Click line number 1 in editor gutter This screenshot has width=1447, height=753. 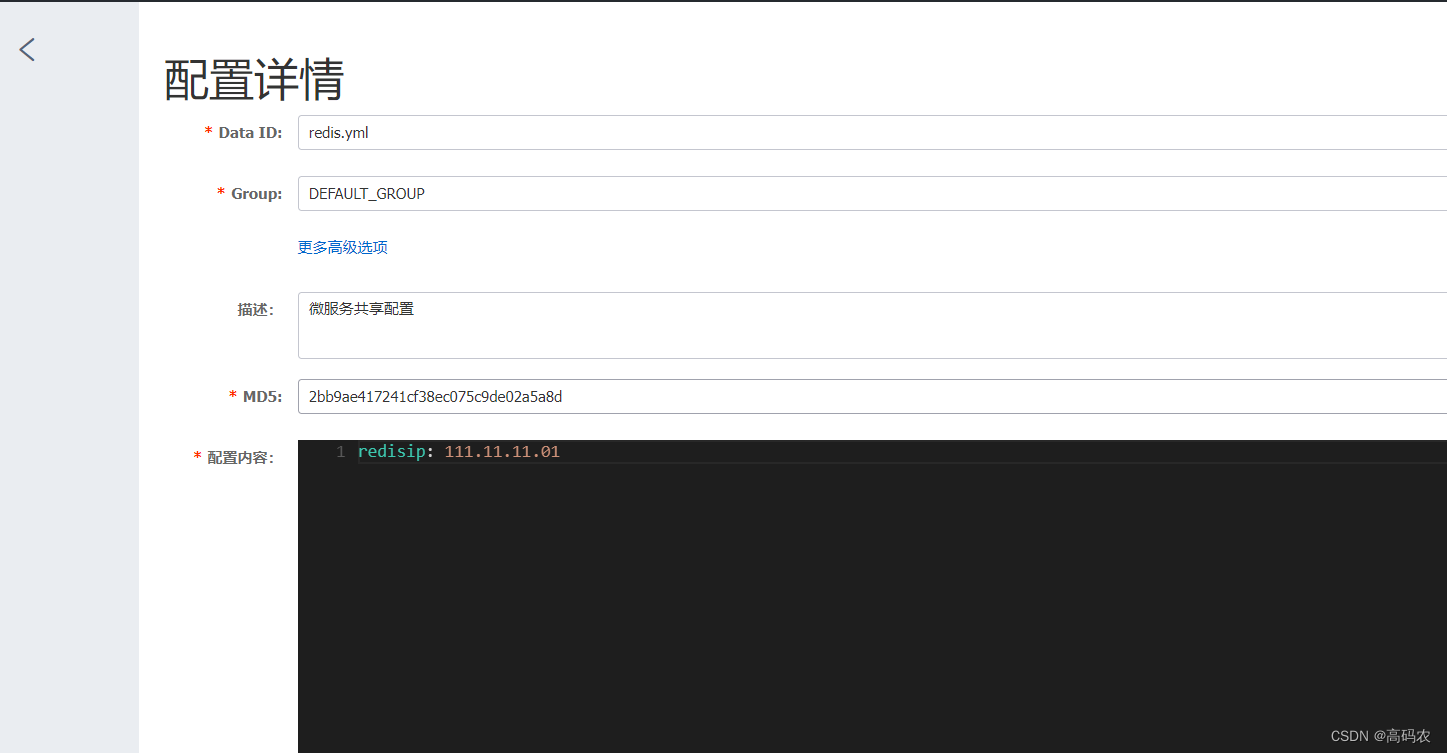coord(340,452)
